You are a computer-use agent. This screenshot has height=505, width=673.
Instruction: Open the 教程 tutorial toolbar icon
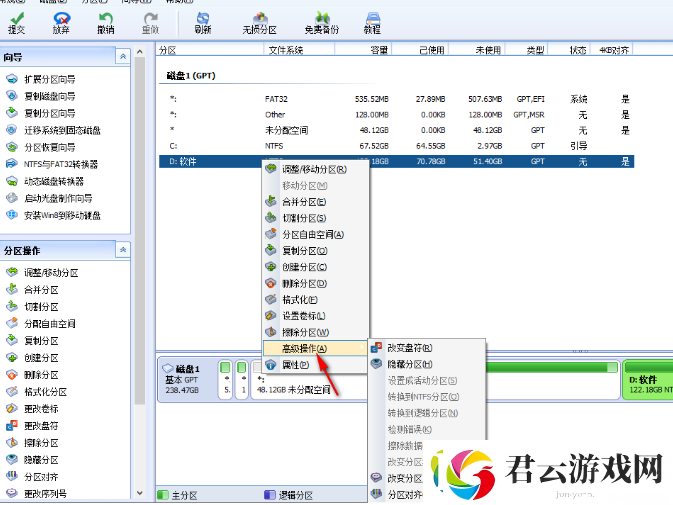pyautogui.click(x=372, y=23)
